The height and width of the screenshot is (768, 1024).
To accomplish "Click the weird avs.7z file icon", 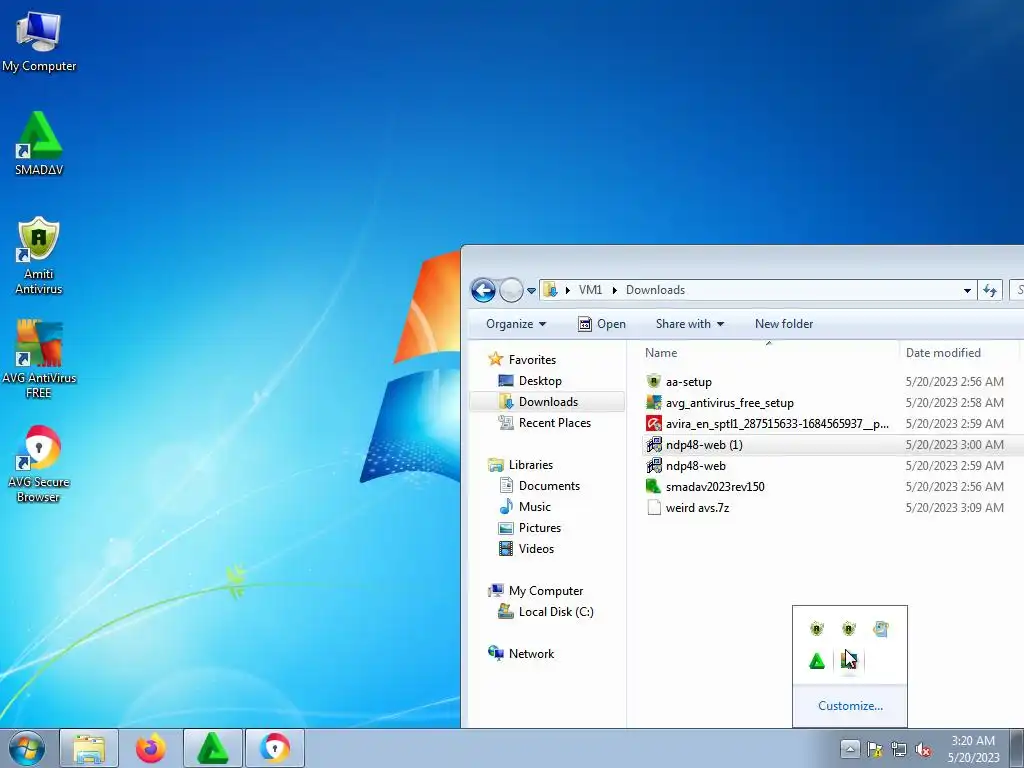I will pos(654,507).
